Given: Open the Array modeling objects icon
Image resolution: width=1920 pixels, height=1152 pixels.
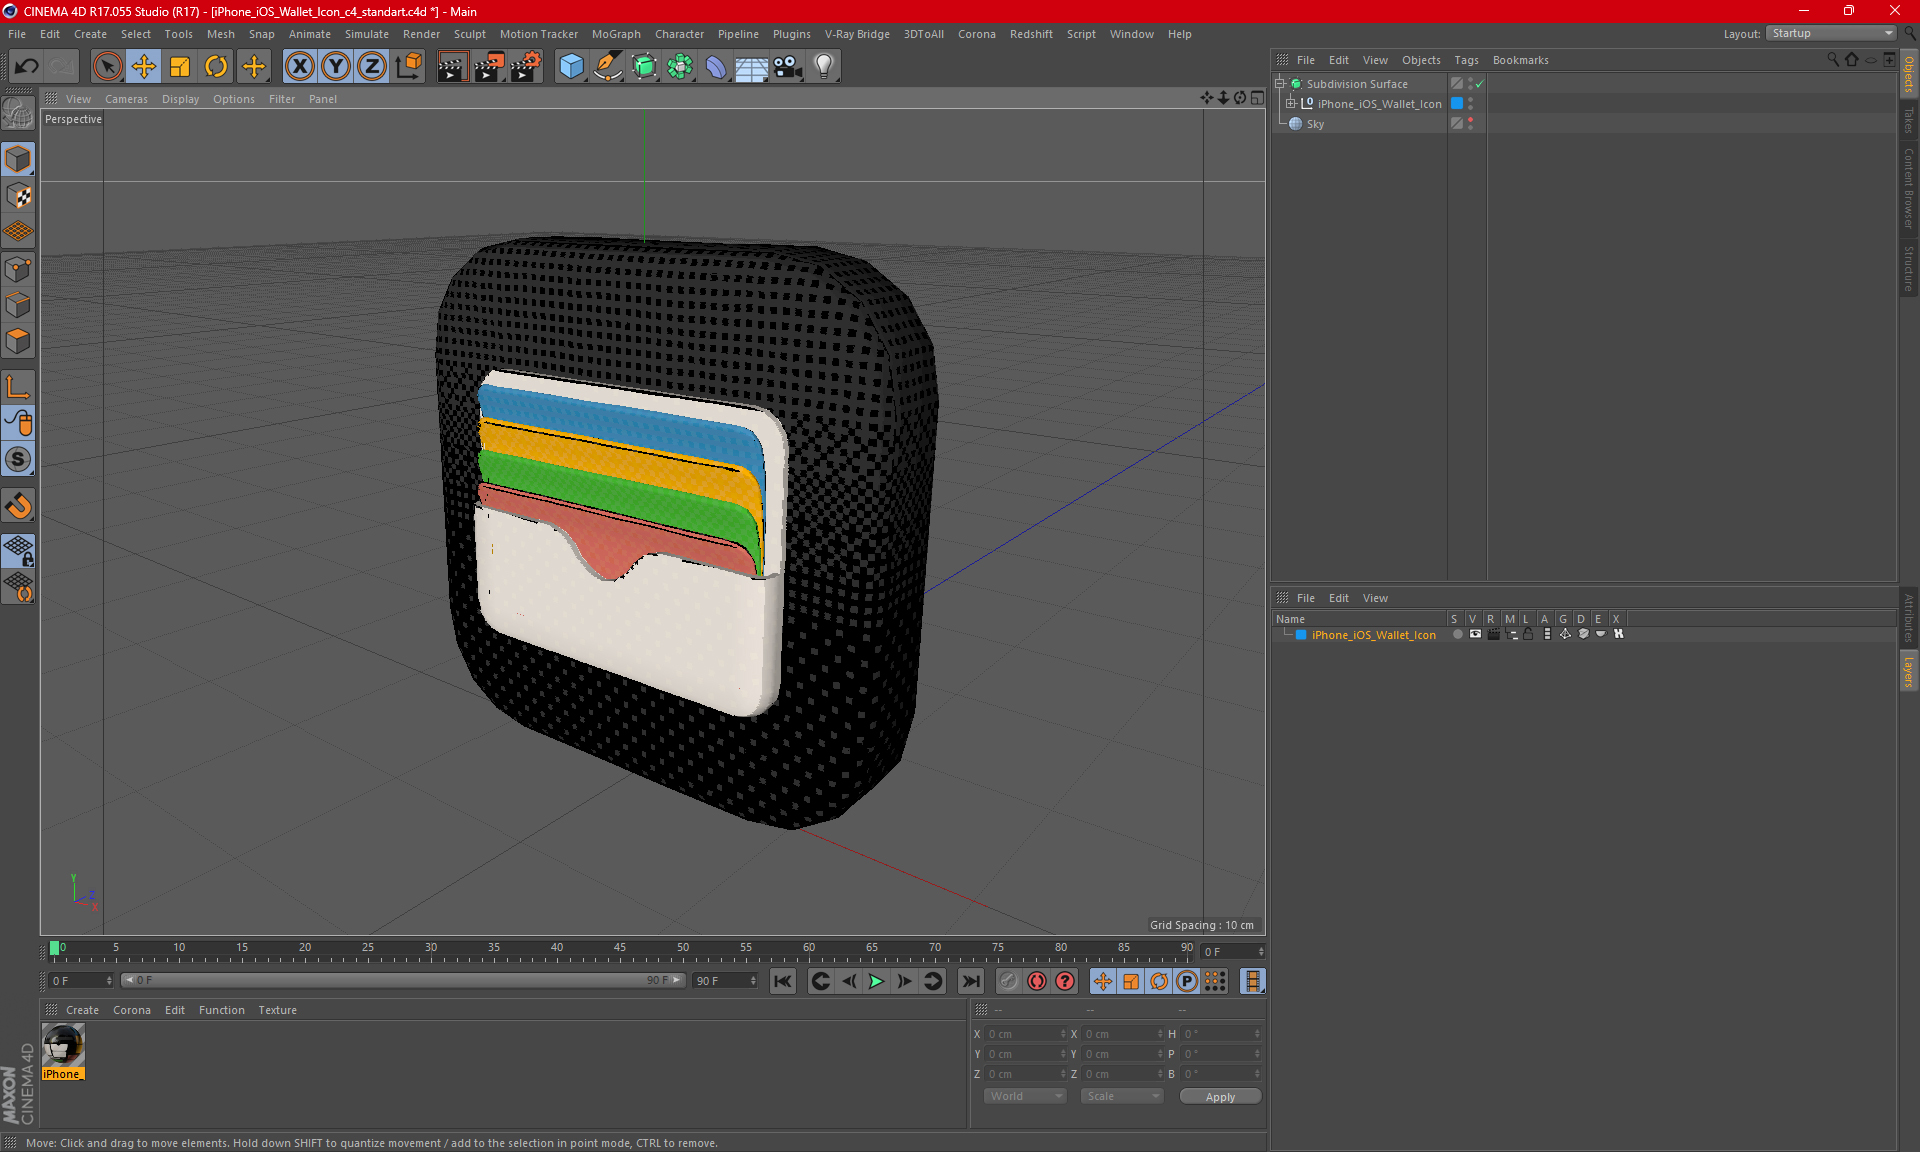Looking at the screenshot, I should tap(680, 67).
